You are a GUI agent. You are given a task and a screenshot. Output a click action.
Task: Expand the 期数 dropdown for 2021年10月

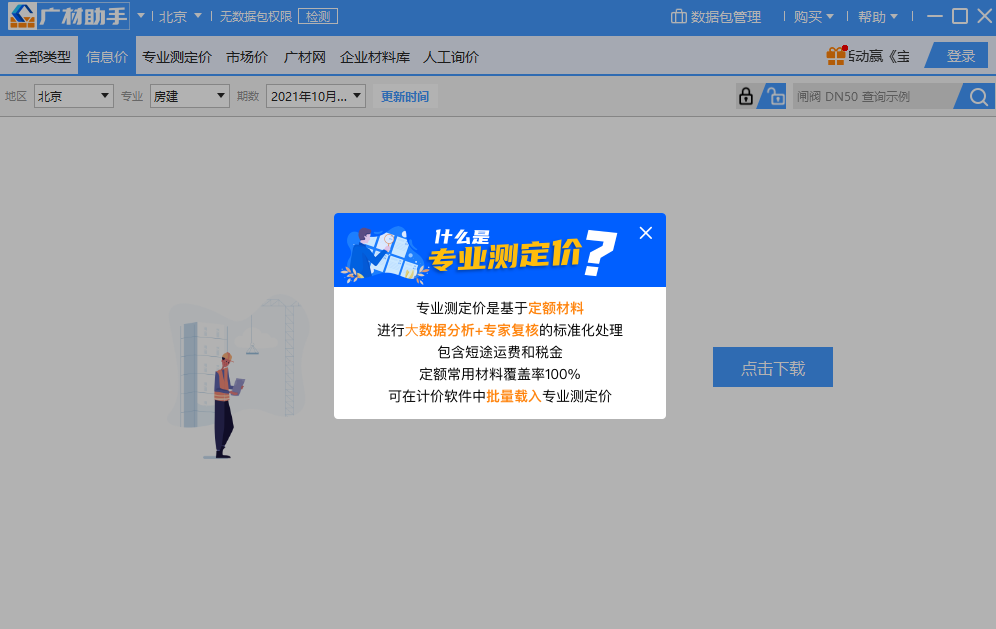click(315, 96)
